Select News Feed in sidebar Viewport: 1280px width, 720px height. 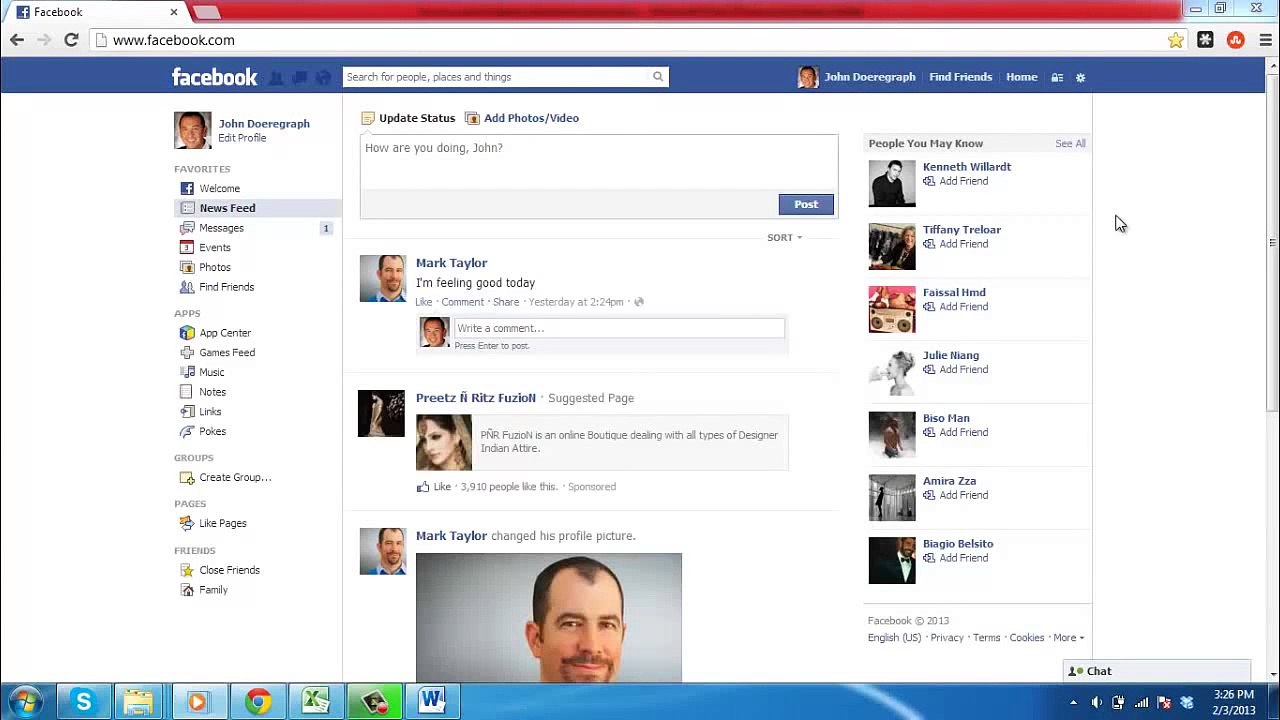[257, 208]
